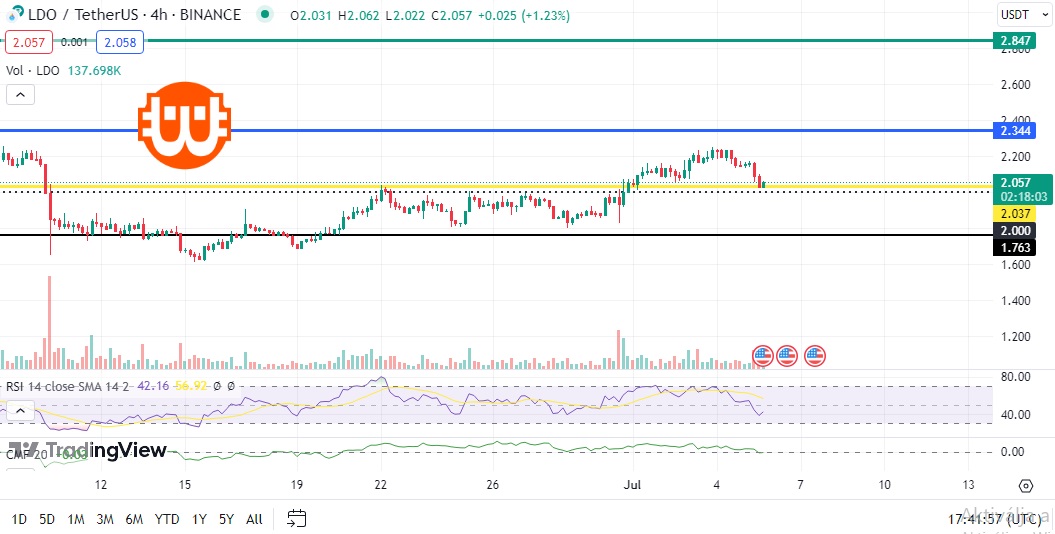Click the Vol · LDO indicator legend
The image size is (1055, 534).
(33, 71)
